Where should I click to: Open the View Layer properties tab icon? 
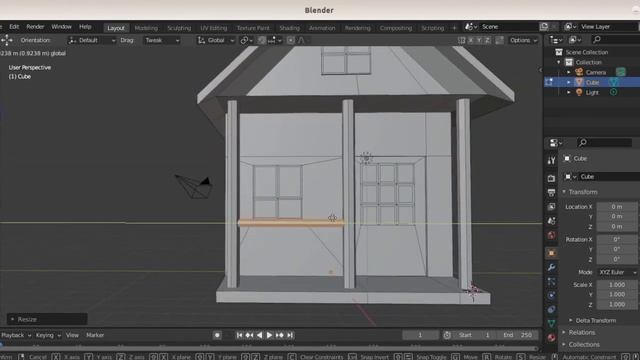tap(551, 207)
